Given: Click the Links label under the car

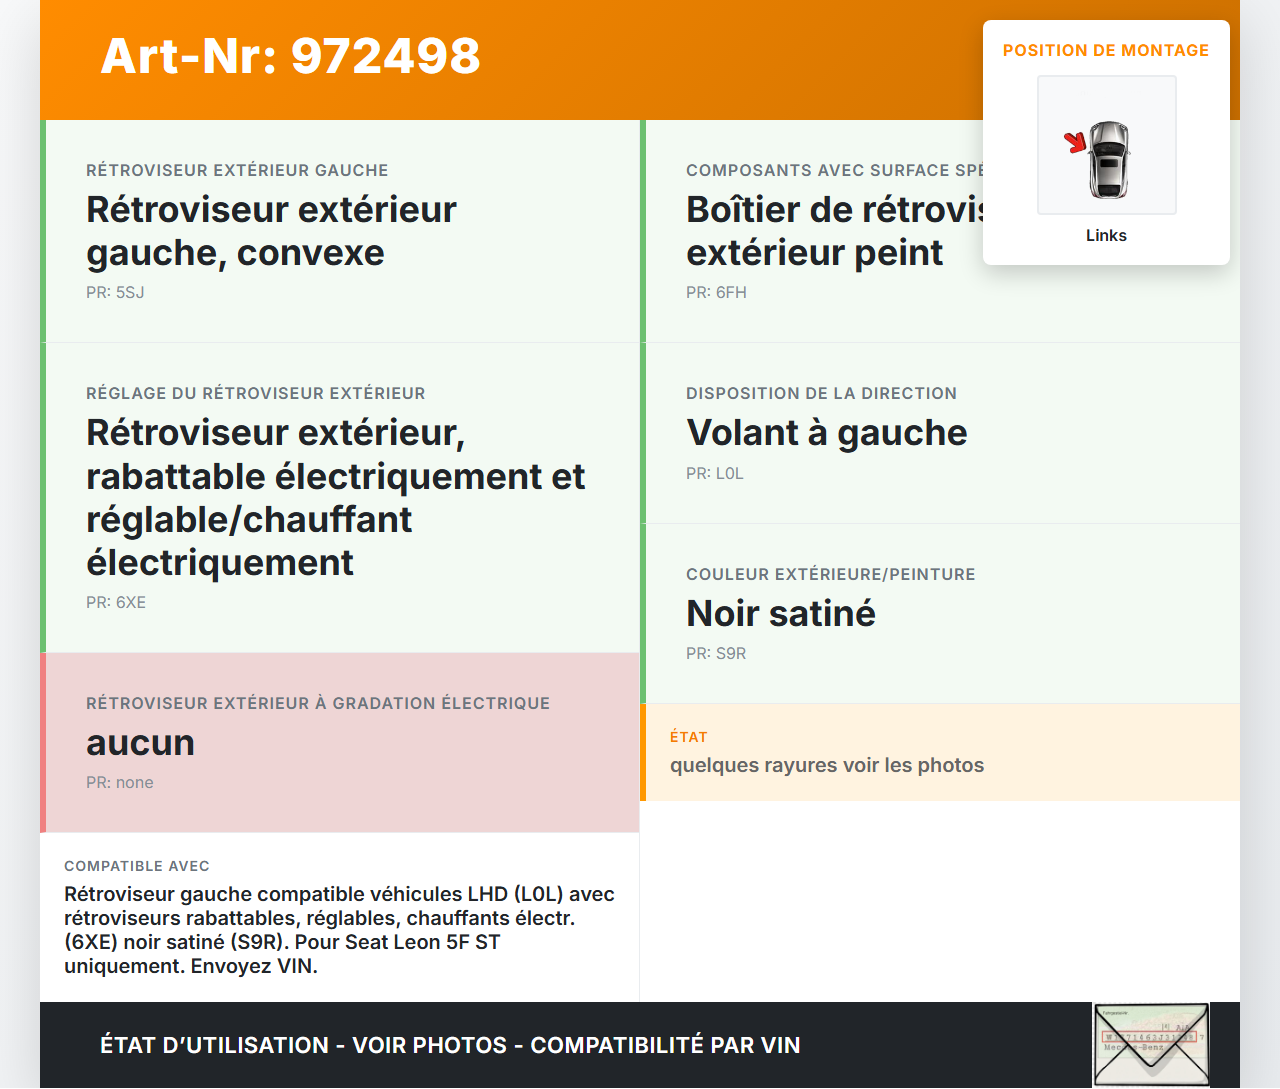Looking at the screenshot, I should [x=1106, y=235].
